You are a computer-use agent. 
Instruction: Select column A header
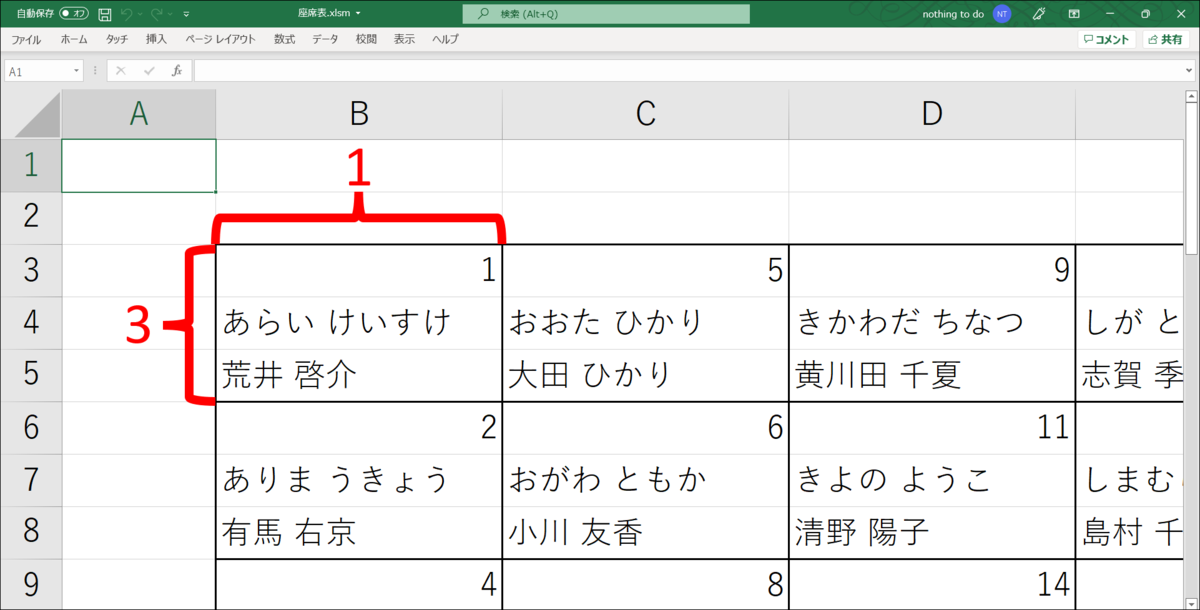(139, 114)
